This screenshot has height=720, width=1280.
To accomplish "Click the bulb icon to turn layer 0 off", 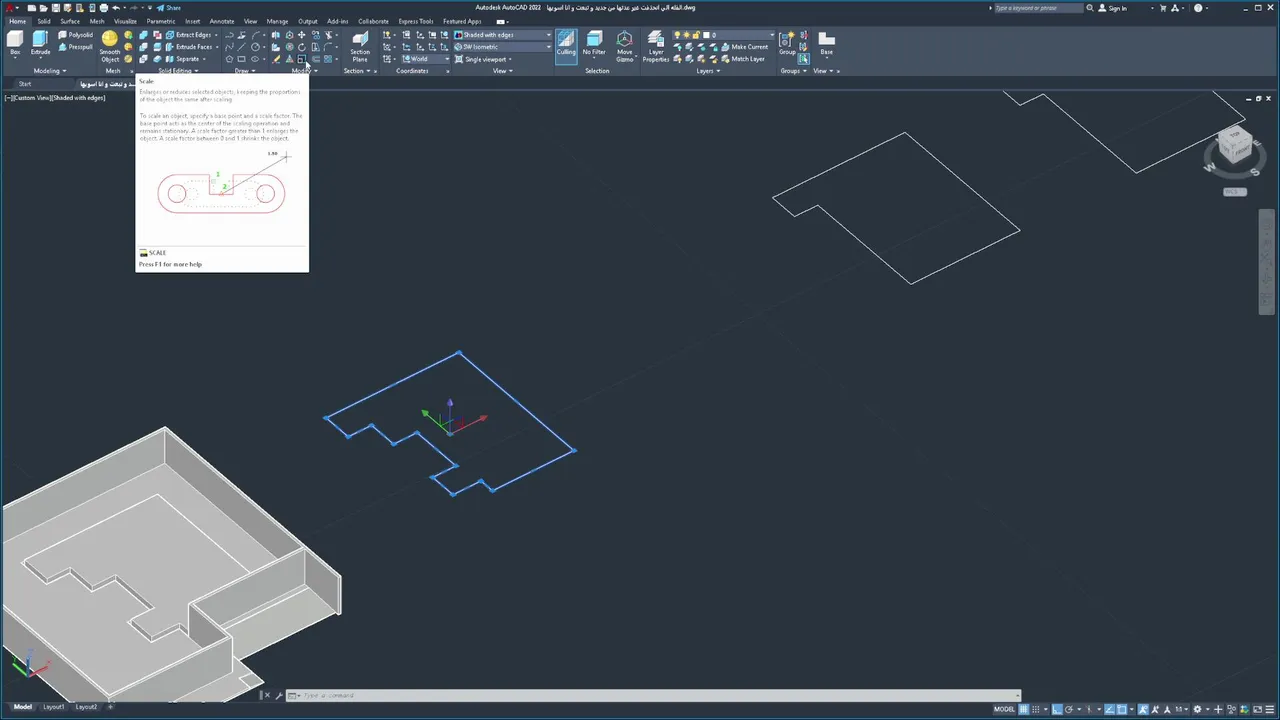I will [x=679, y=35].
